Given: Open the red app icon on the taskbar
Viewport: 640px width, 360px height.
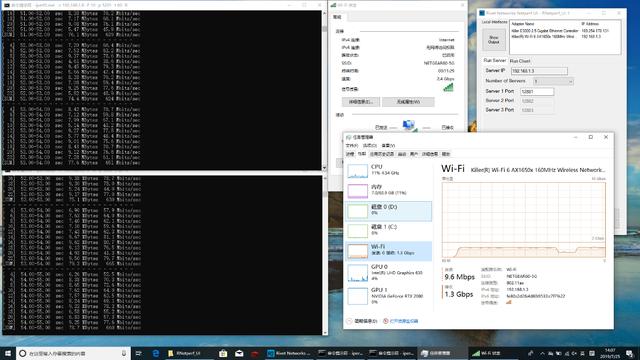Looking at the screenshot, I should pyautogui.click(x=255, y=353).
